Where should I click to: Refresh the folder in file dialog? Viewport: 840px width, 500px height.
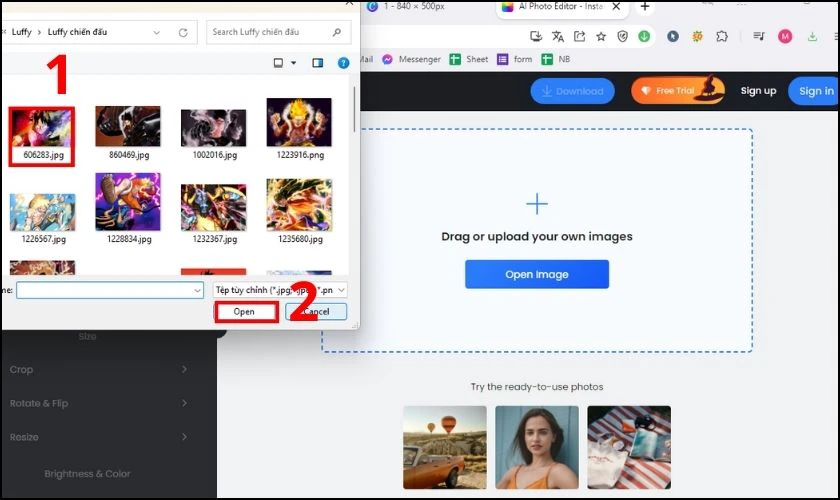[x=183, y=33]
